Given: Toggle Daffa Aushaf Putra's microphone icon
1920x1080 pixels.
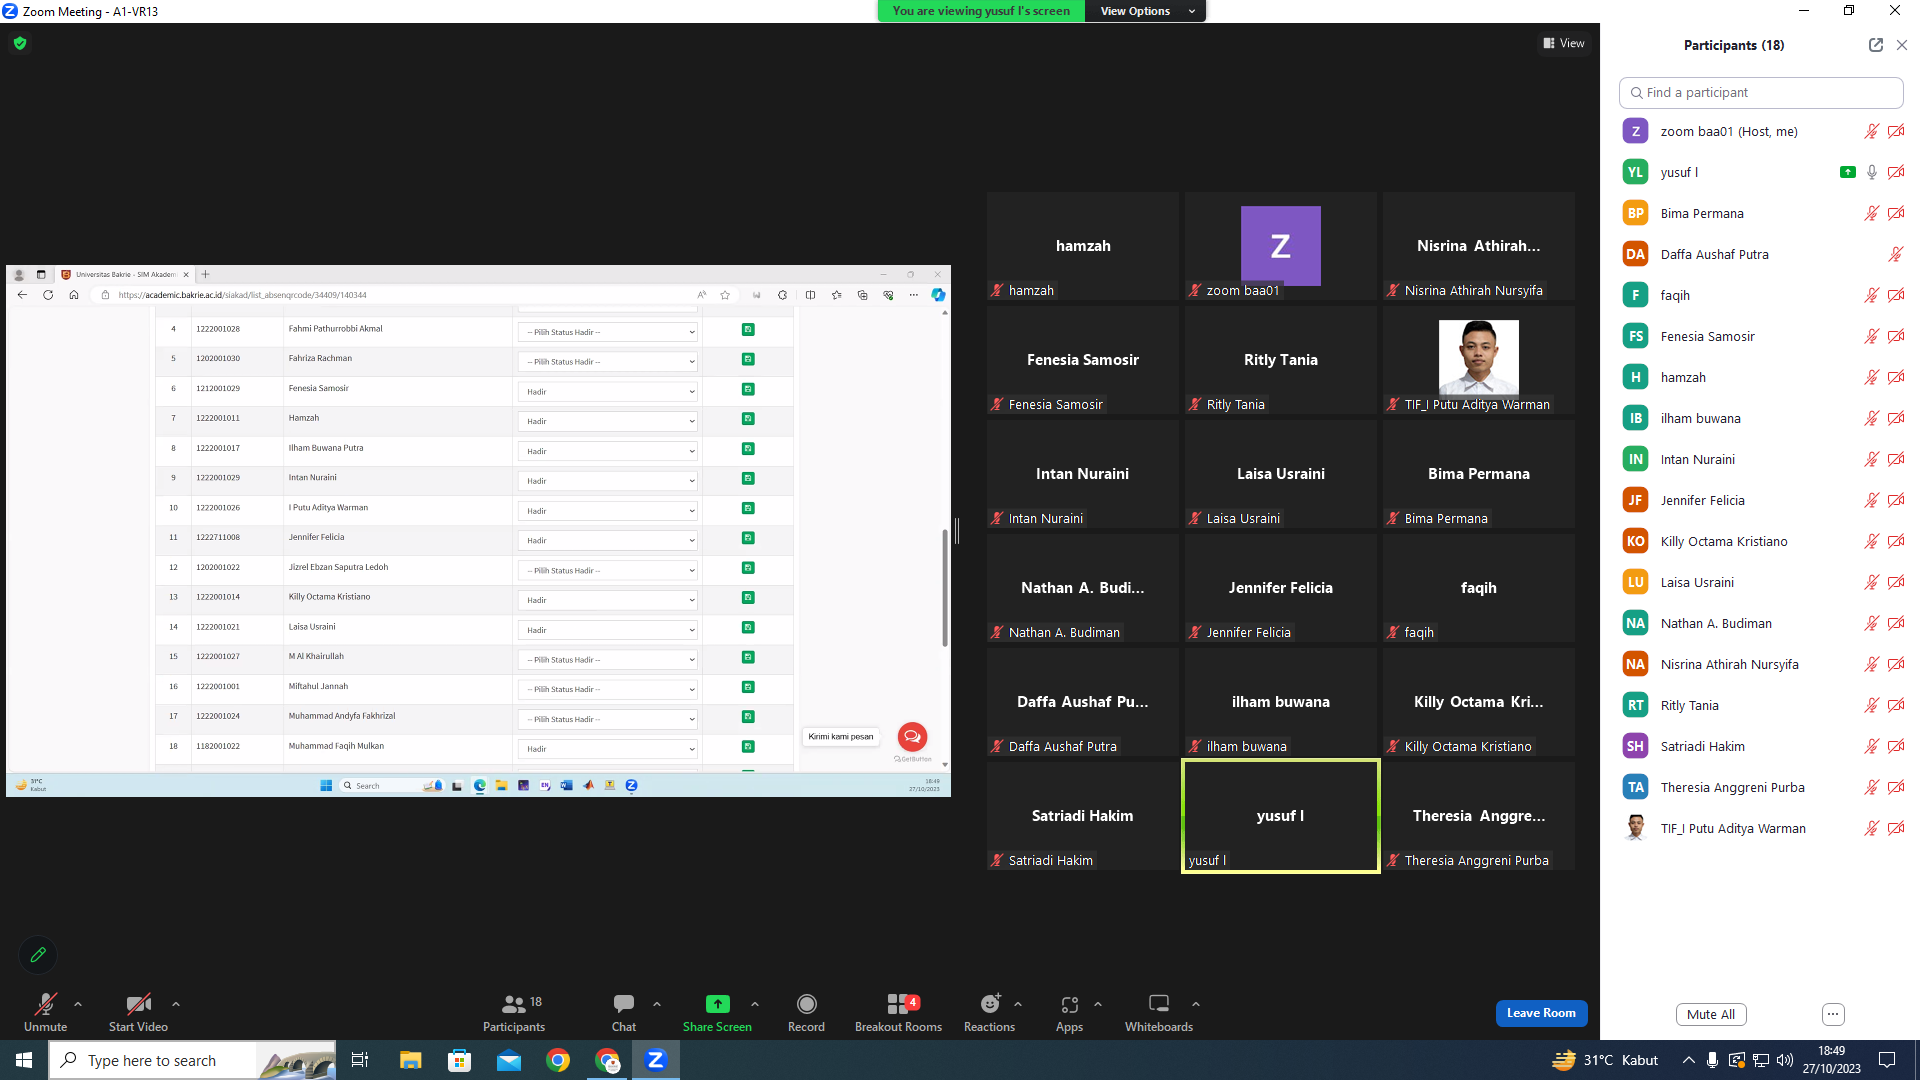Looking at the screenshot, I should point(1895,254).
